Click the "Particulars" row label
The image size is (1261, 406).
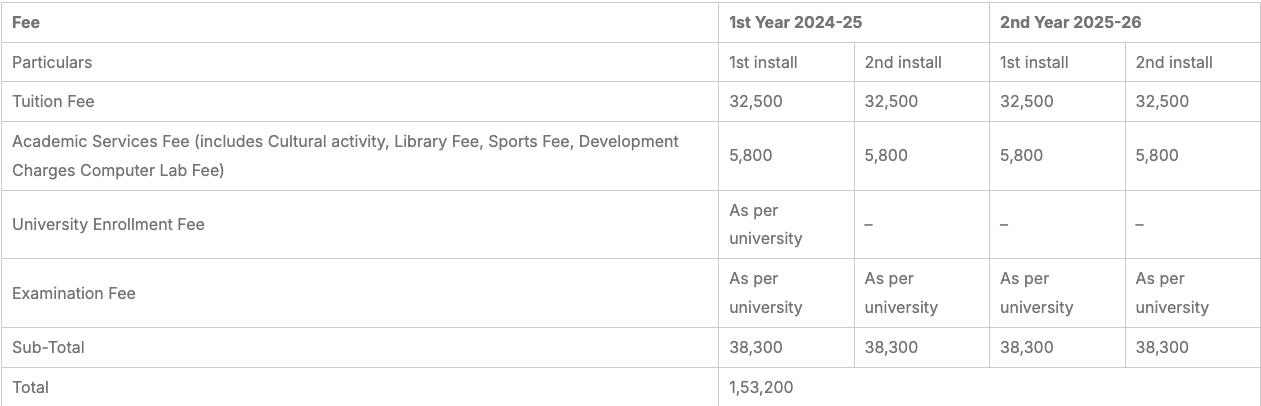coord(52,62)
